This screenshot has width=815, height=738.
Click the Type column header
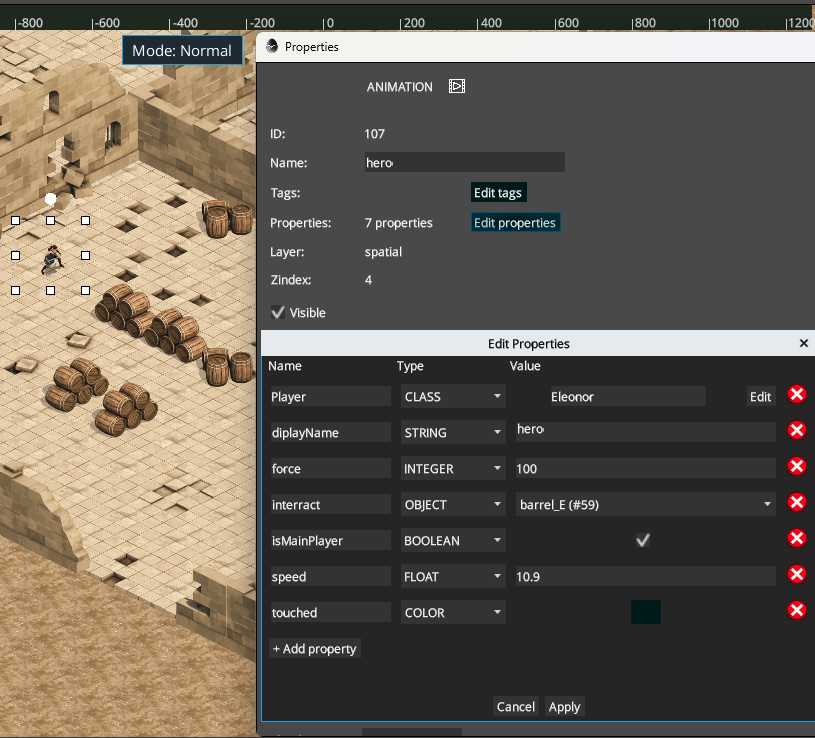coord(410,366)
